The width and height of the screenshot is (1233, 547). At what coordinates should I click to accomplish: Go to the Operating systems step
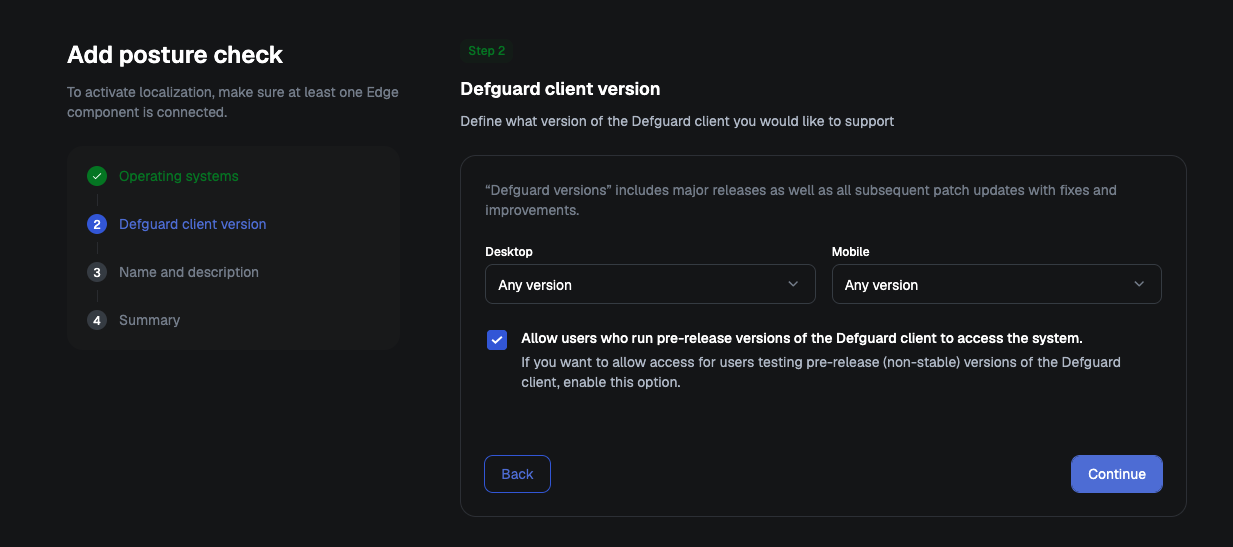point(178,176)
